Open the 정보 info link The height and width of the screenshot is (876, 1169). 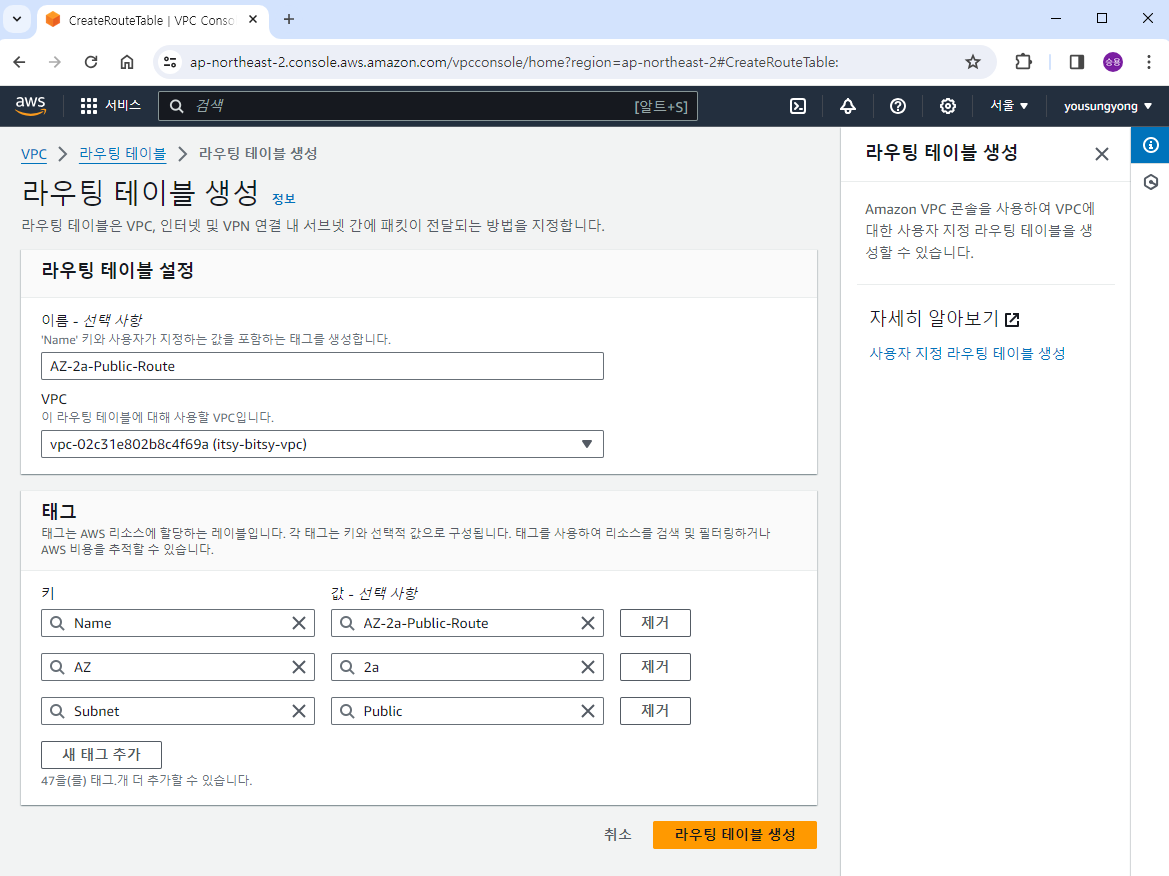[283, 199]
